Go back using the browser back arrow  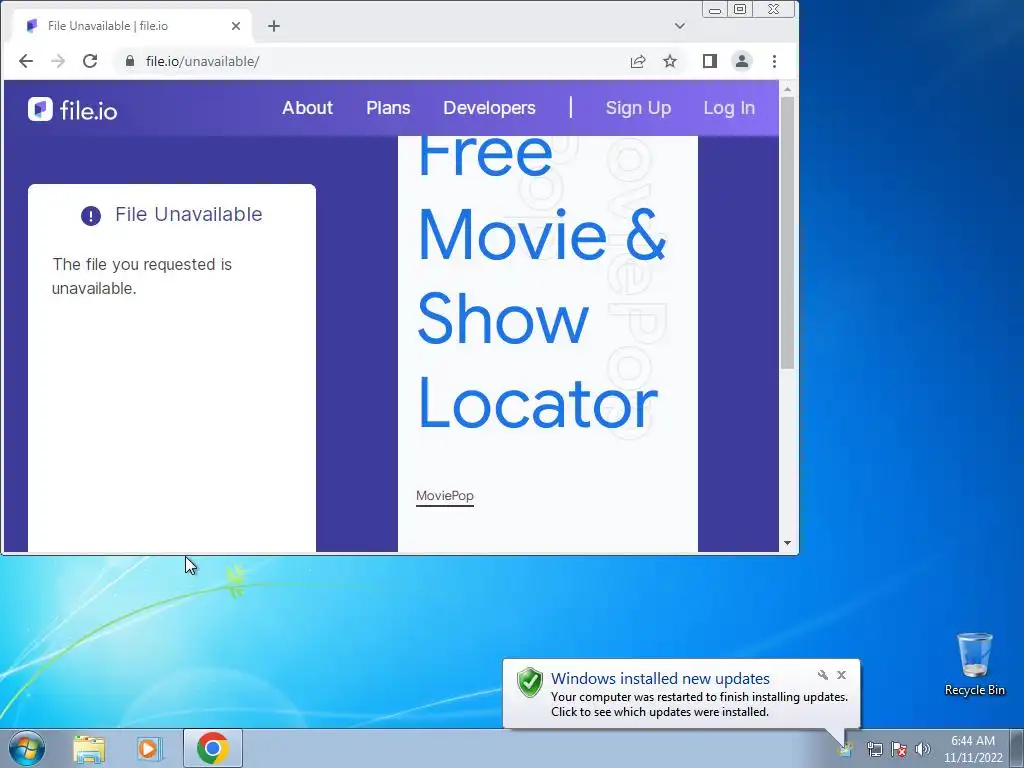click(x=25, y=61)
